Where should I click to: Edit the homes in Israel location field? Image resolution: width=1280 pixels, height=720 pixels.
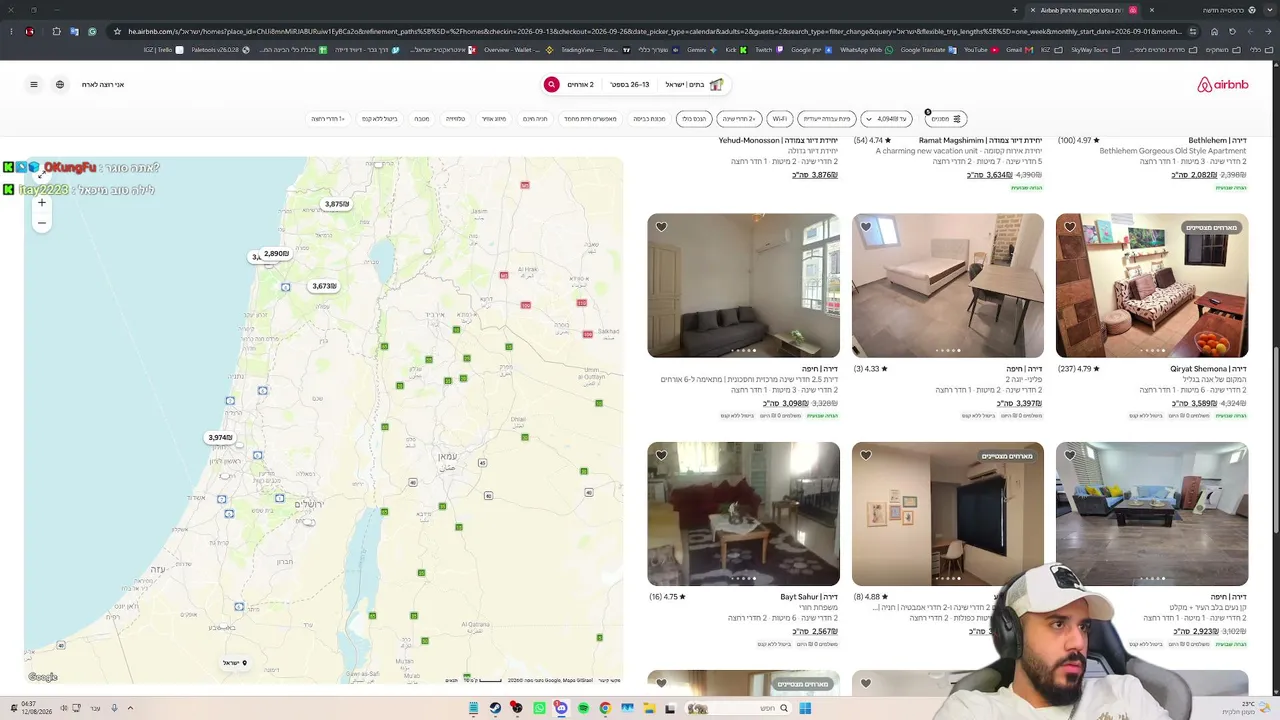point(694,85)
